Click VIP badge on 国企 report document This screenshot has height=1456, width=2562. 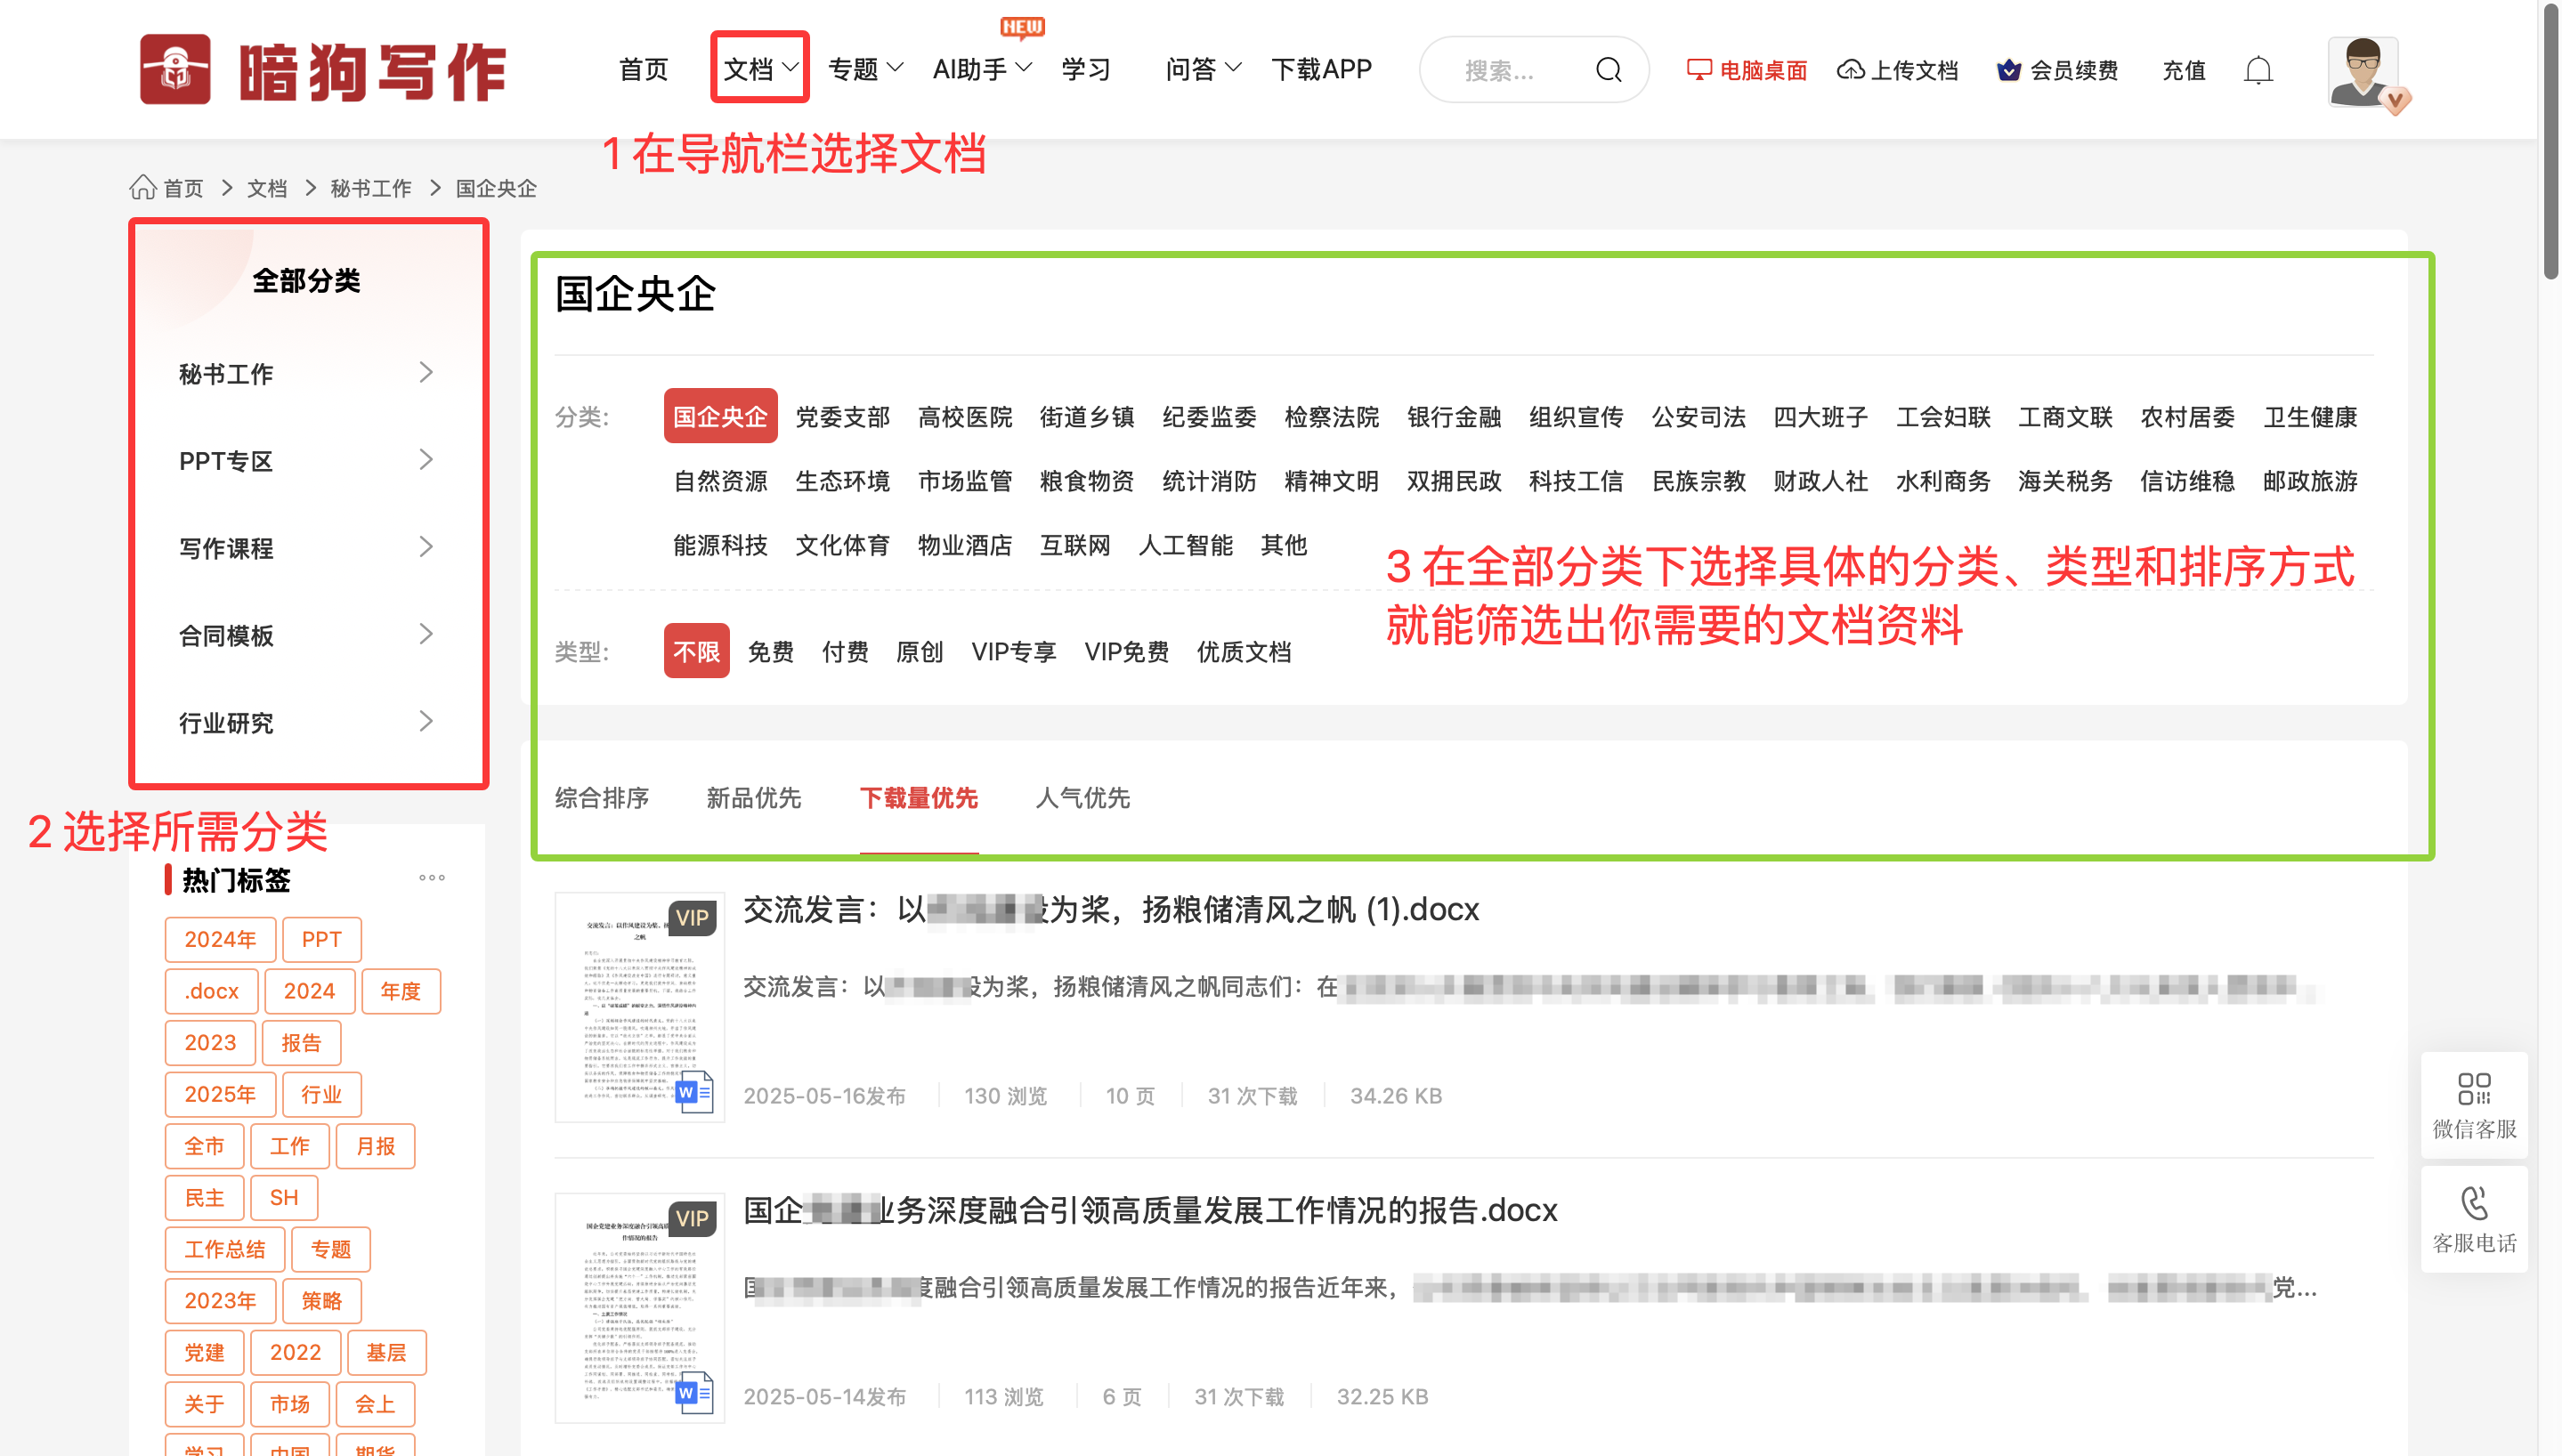click(693, 1219)
